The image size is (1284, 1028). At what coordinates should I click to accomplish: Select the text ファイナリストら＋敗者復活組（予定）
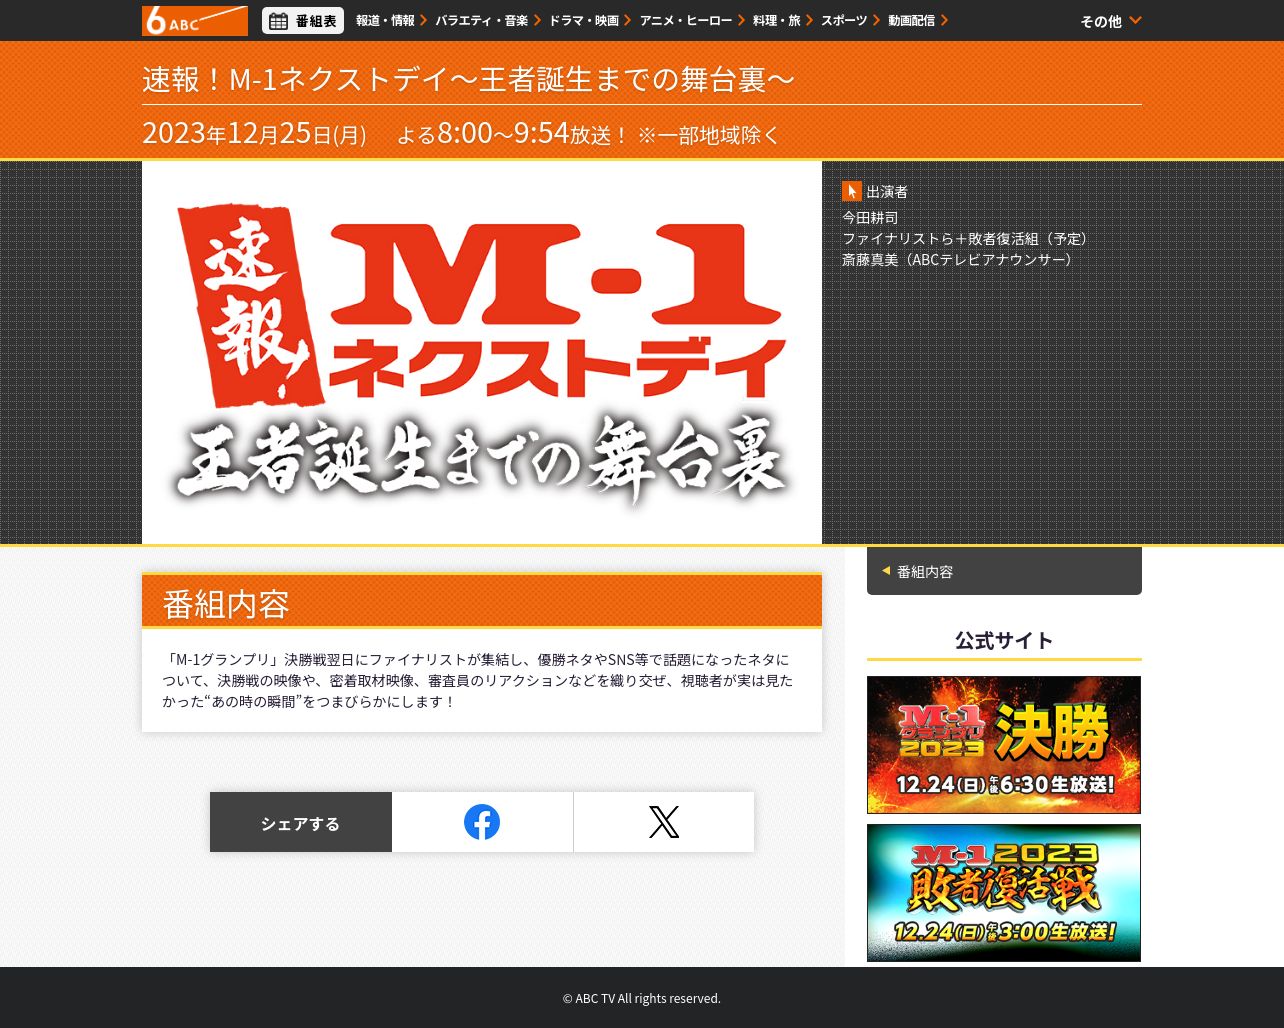click(x=968, y=238)
